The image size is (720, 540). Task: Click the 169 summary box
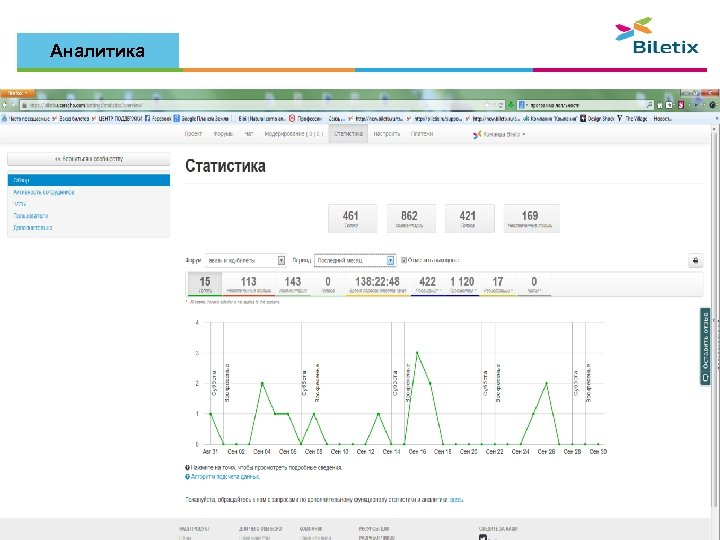[531, 219]
